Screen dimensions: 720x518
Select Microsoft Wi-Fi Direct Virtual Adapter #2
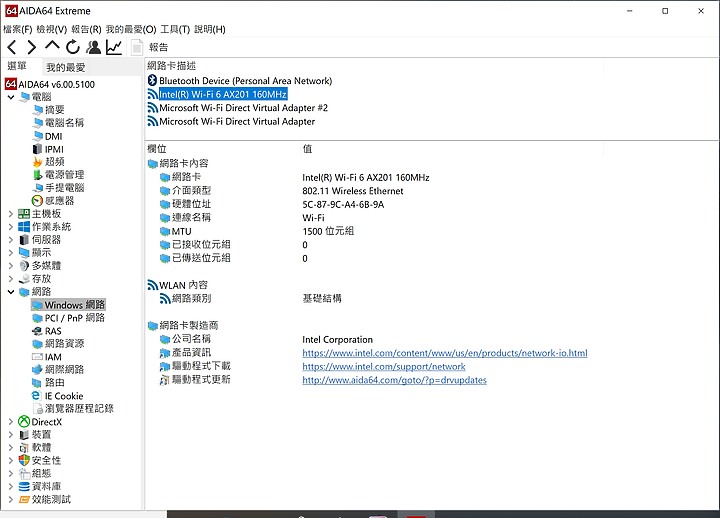[x=237, y=108]
